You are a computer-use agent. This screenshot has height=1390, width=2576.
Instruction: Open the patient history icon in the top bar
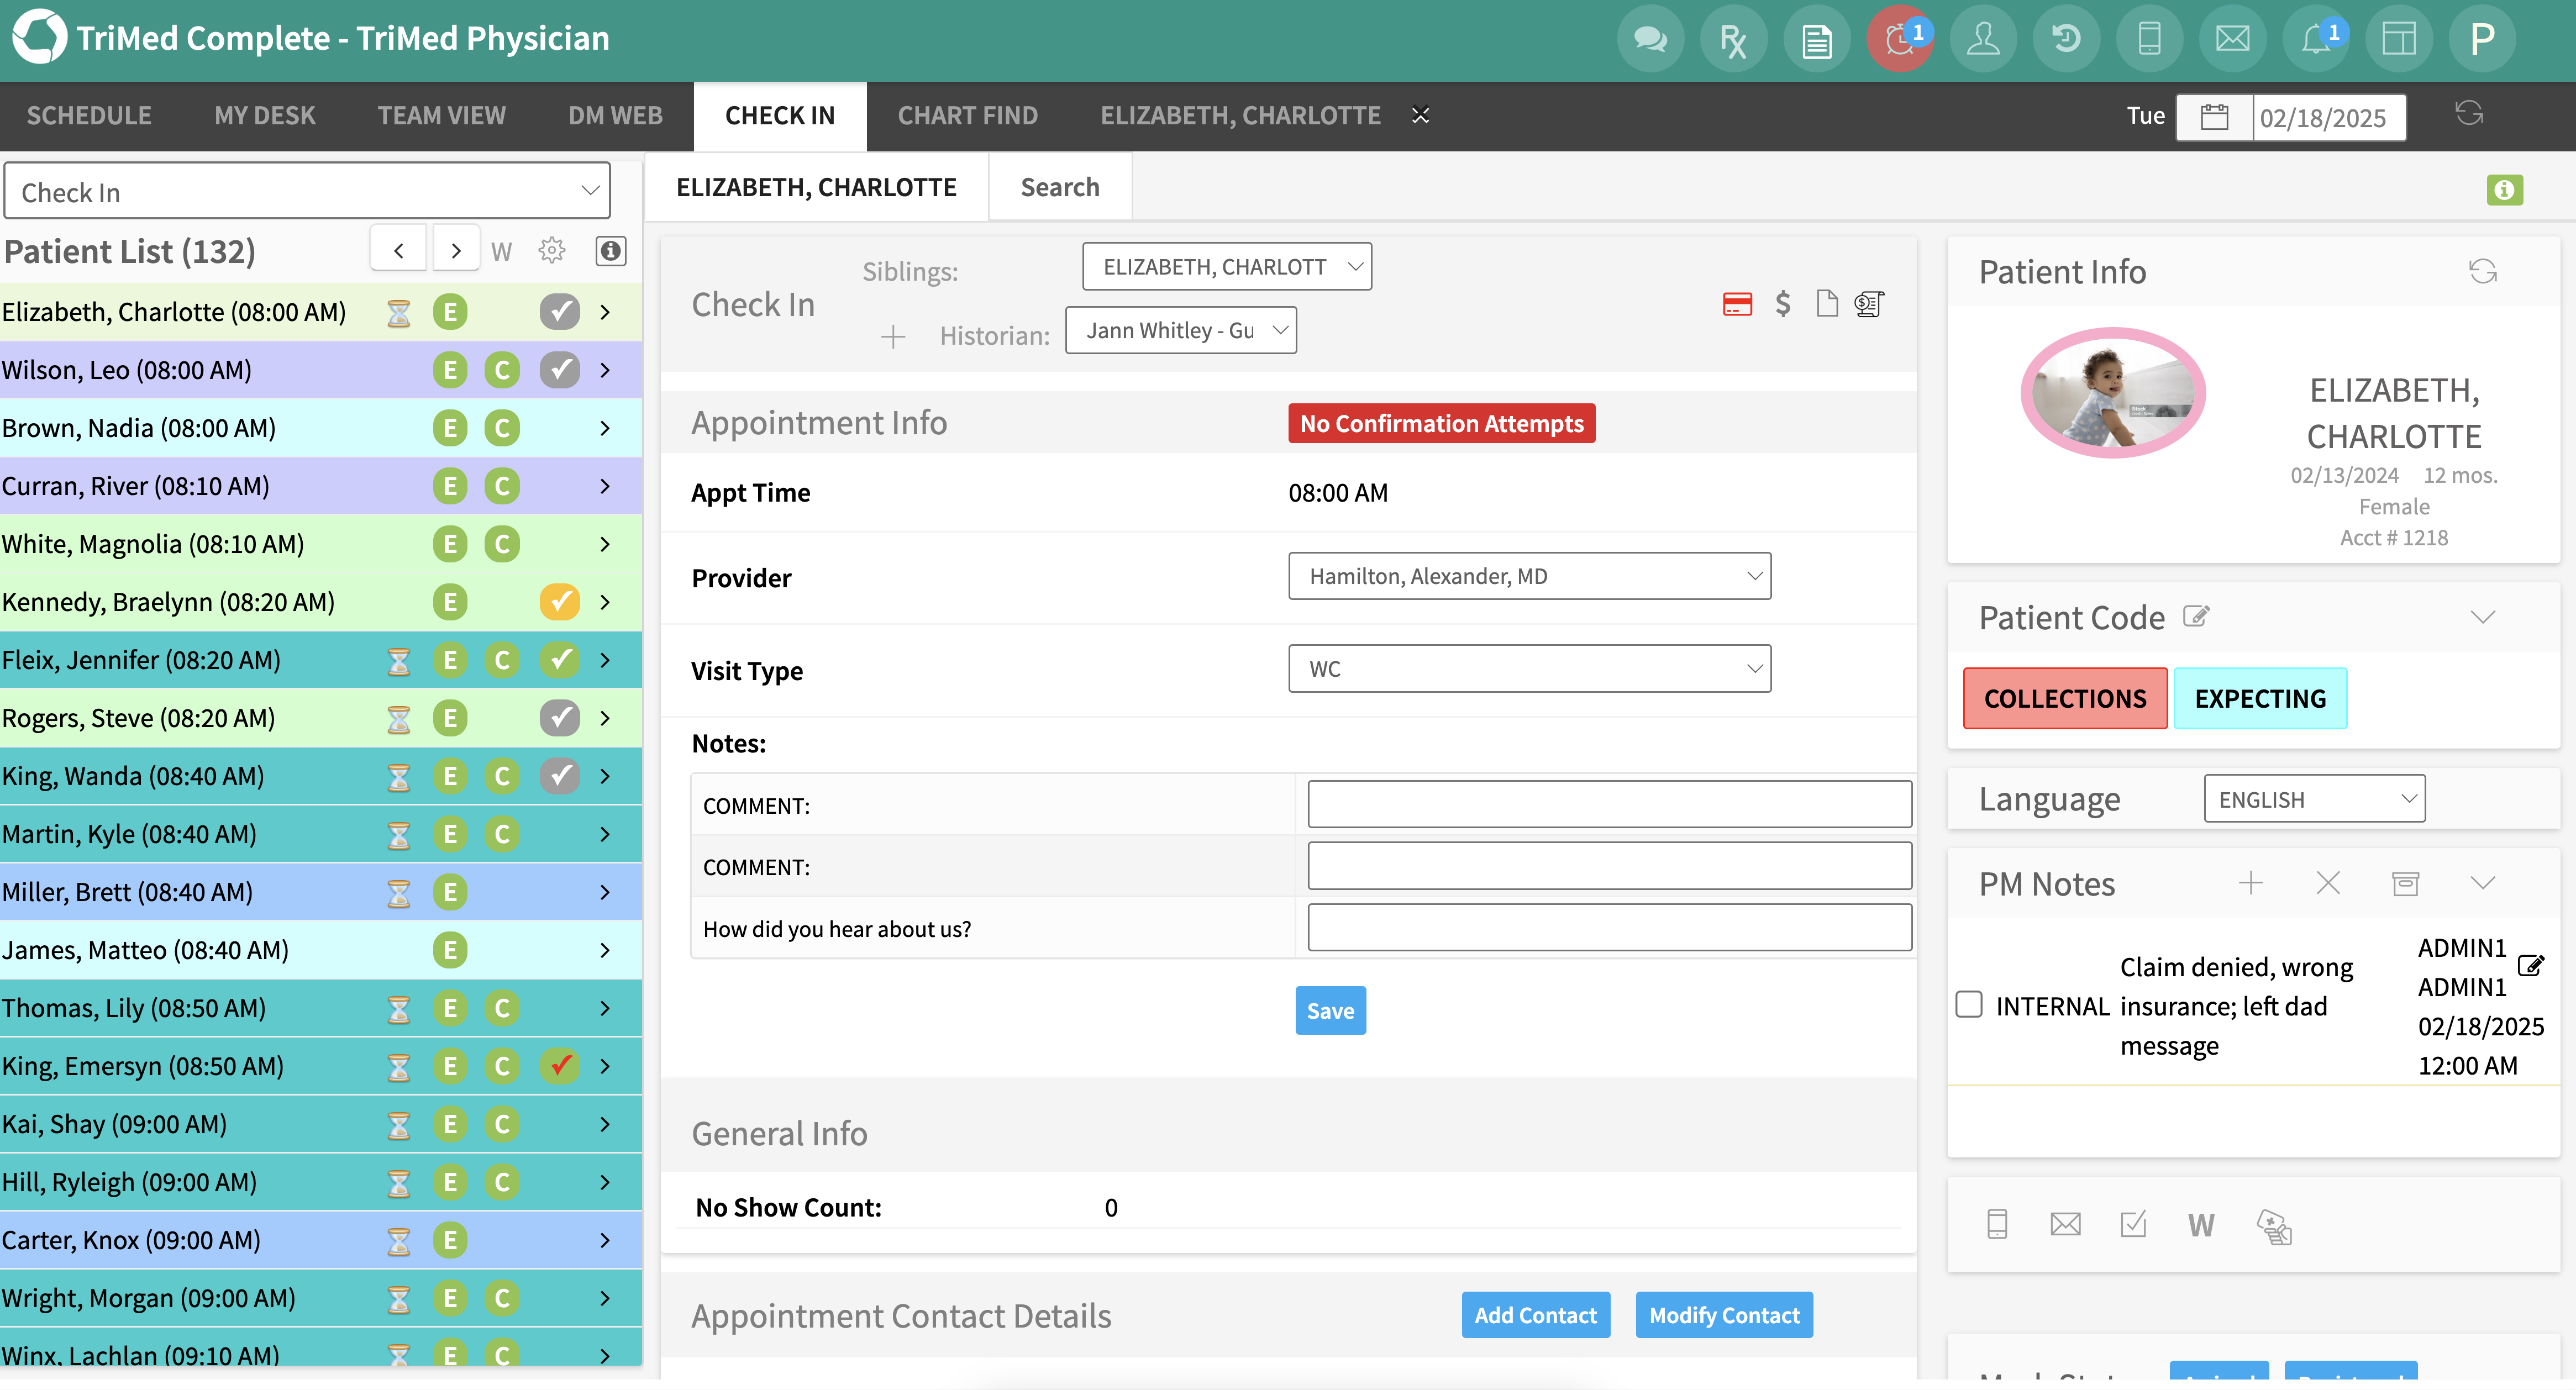pyautogui.click(x=2066, y=38)
